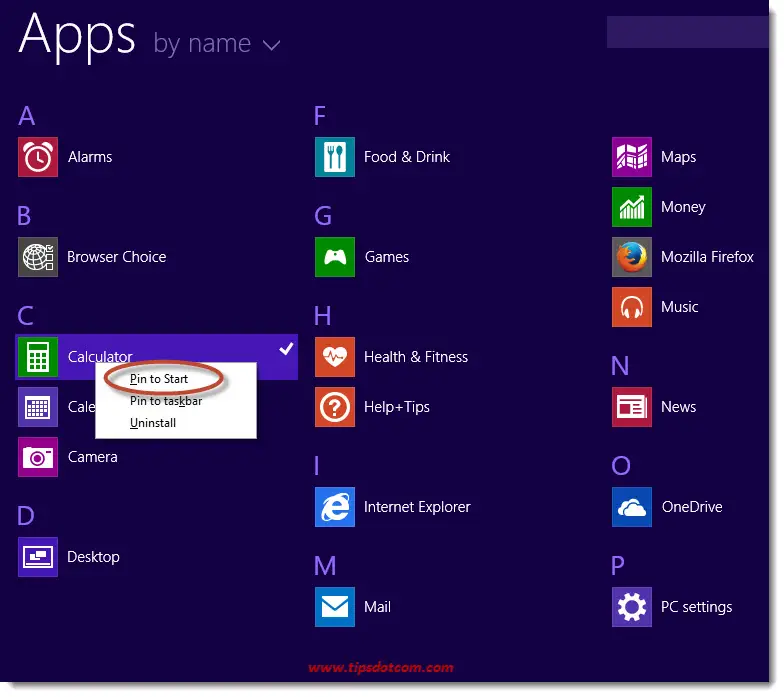This screenshot has height=697, width=784.
Task: Click the search box at top right
Action: 688,32
